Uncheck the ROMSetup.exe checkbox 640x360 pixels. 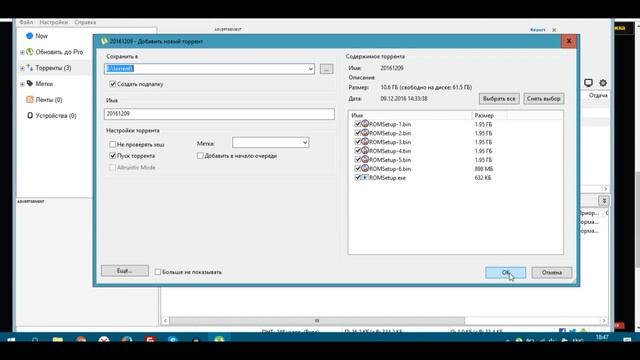pyautogui.click(x=358, y=177)
